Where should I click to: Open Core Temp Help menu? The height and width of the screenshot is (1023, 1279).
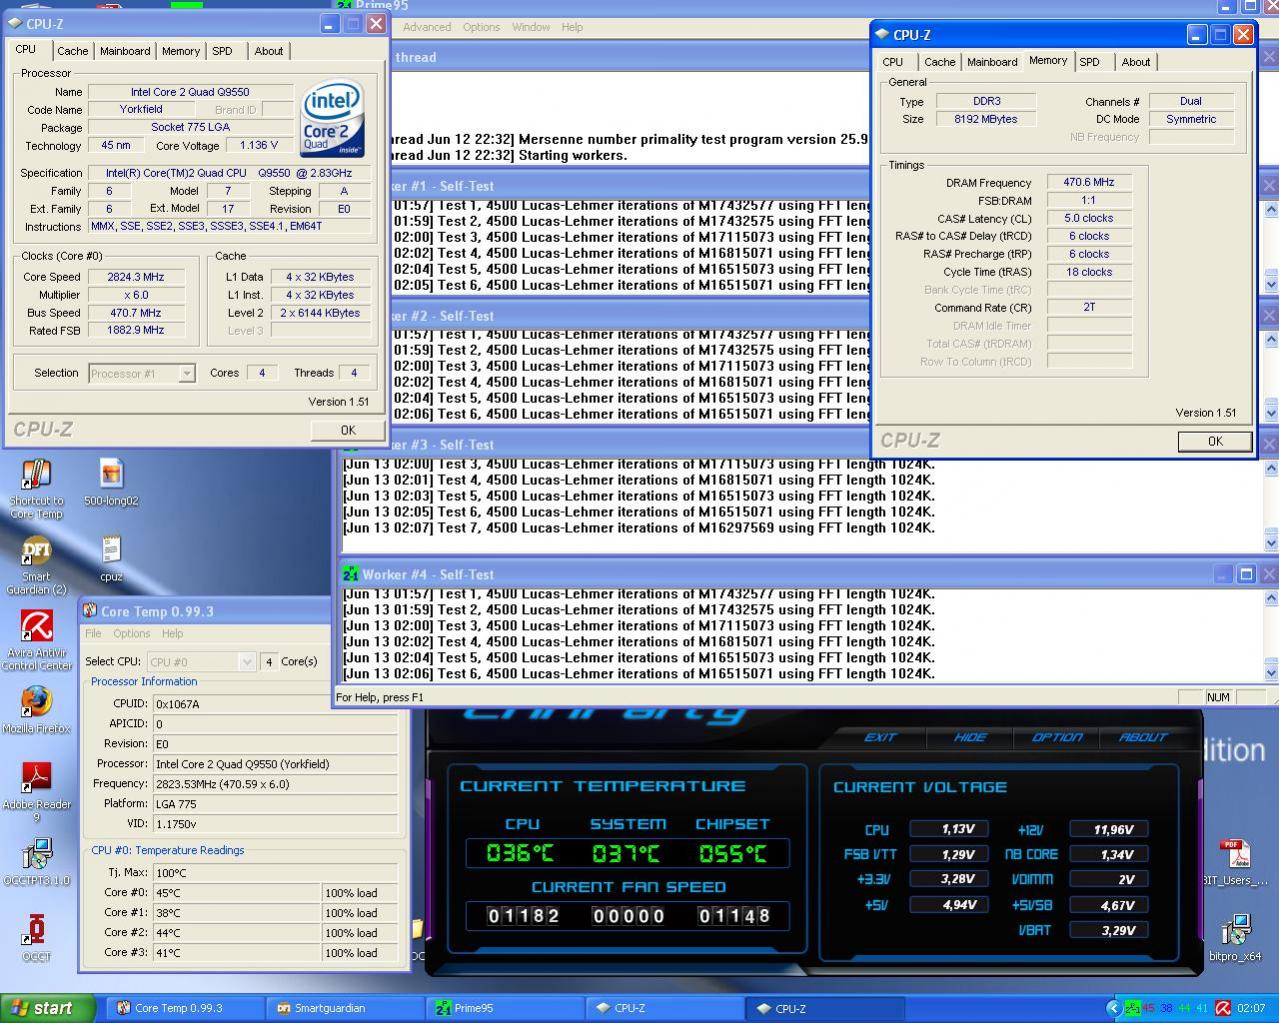click(x=172, y=633)
